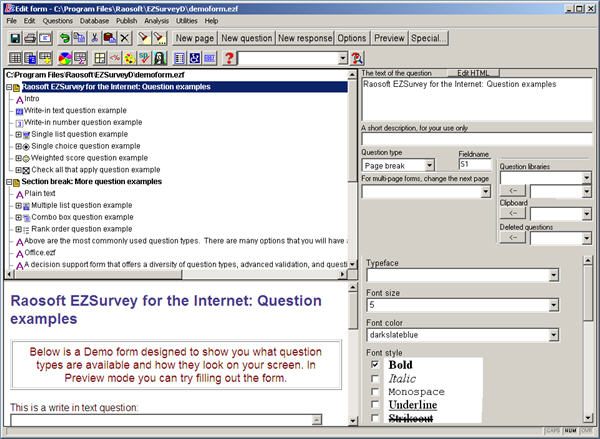This screenshot has width=600, height=439.
Task: Open the Font size dropdown
Action: click(553, 305)
